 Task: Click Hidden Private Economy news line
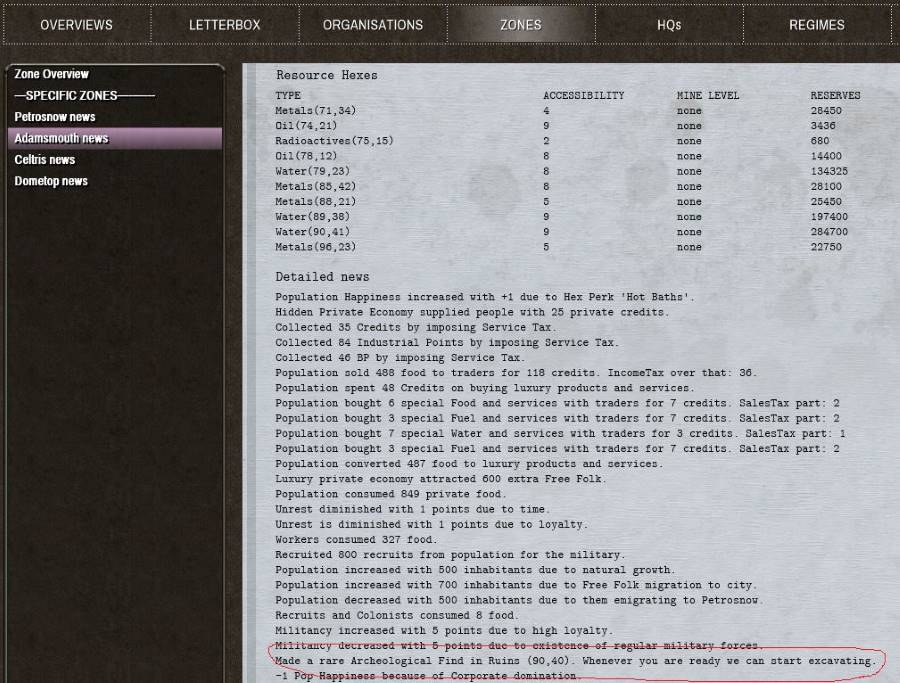point(472,312)
